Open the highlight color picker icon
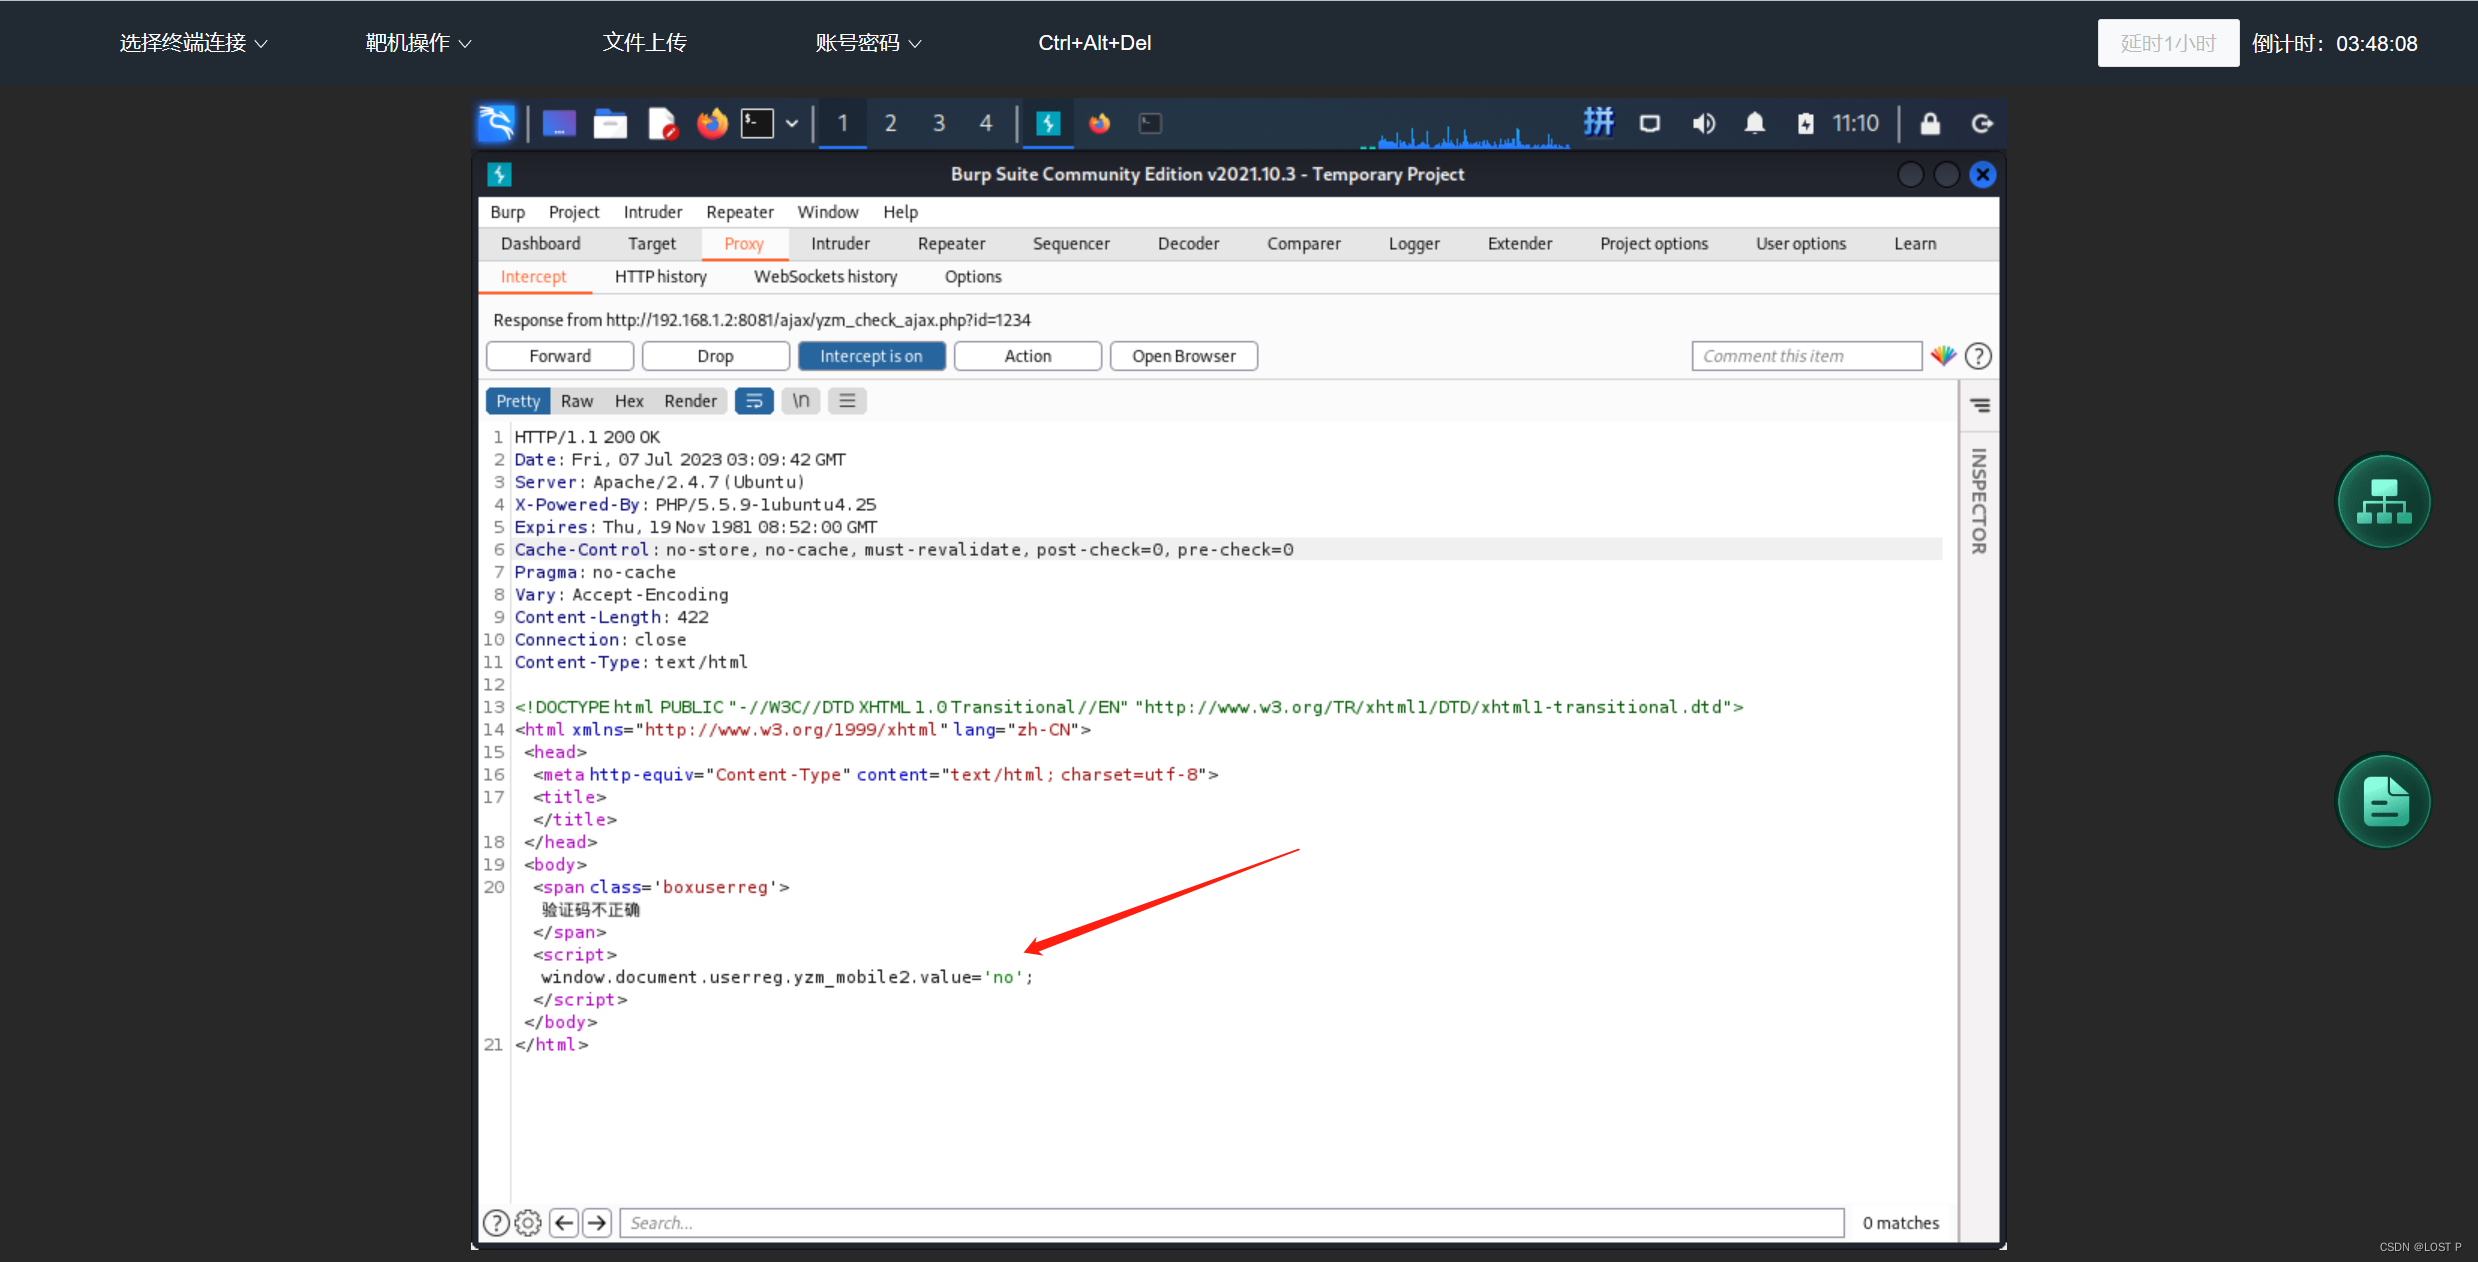The image size is (2478, 1262). point(1943,355)
